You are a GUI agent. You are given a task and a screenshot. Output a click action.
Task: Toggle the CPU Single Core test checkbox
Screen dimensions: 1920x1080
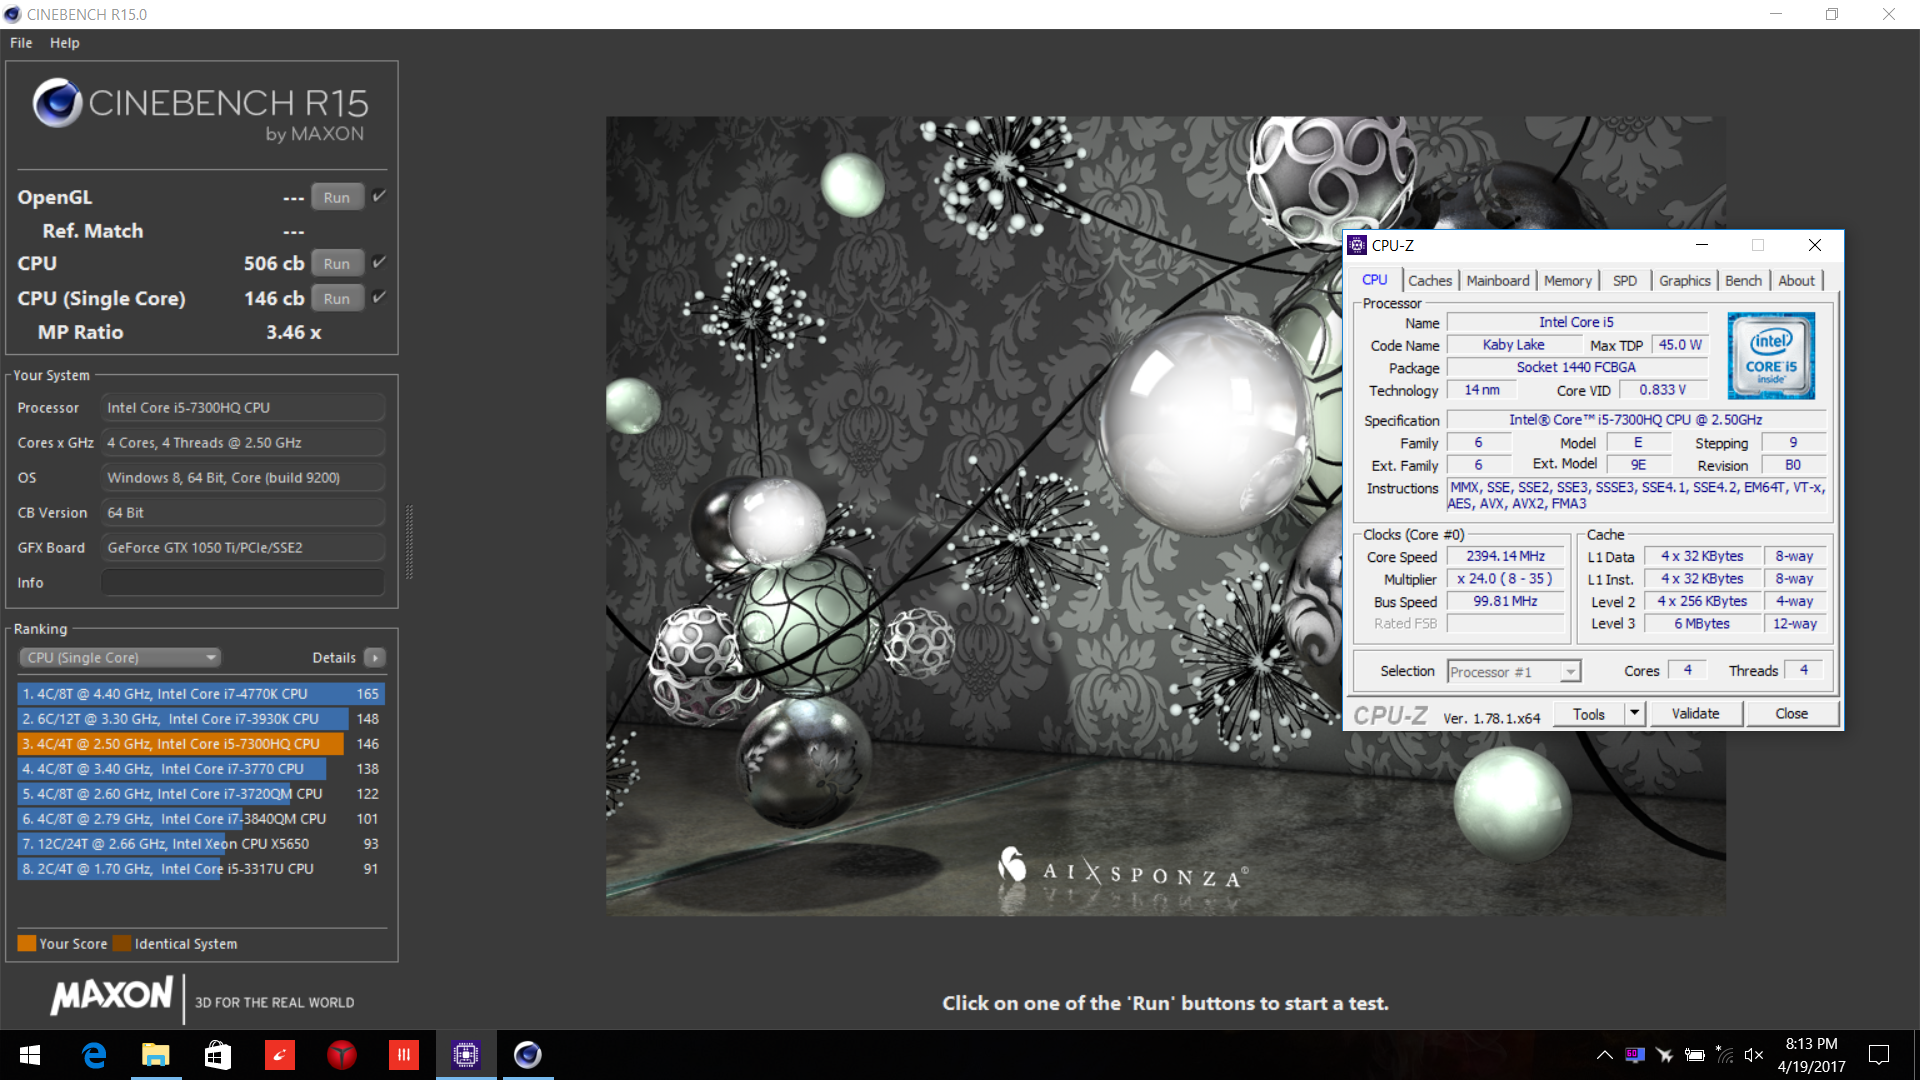pyautogui.click(x=379, y=297)
